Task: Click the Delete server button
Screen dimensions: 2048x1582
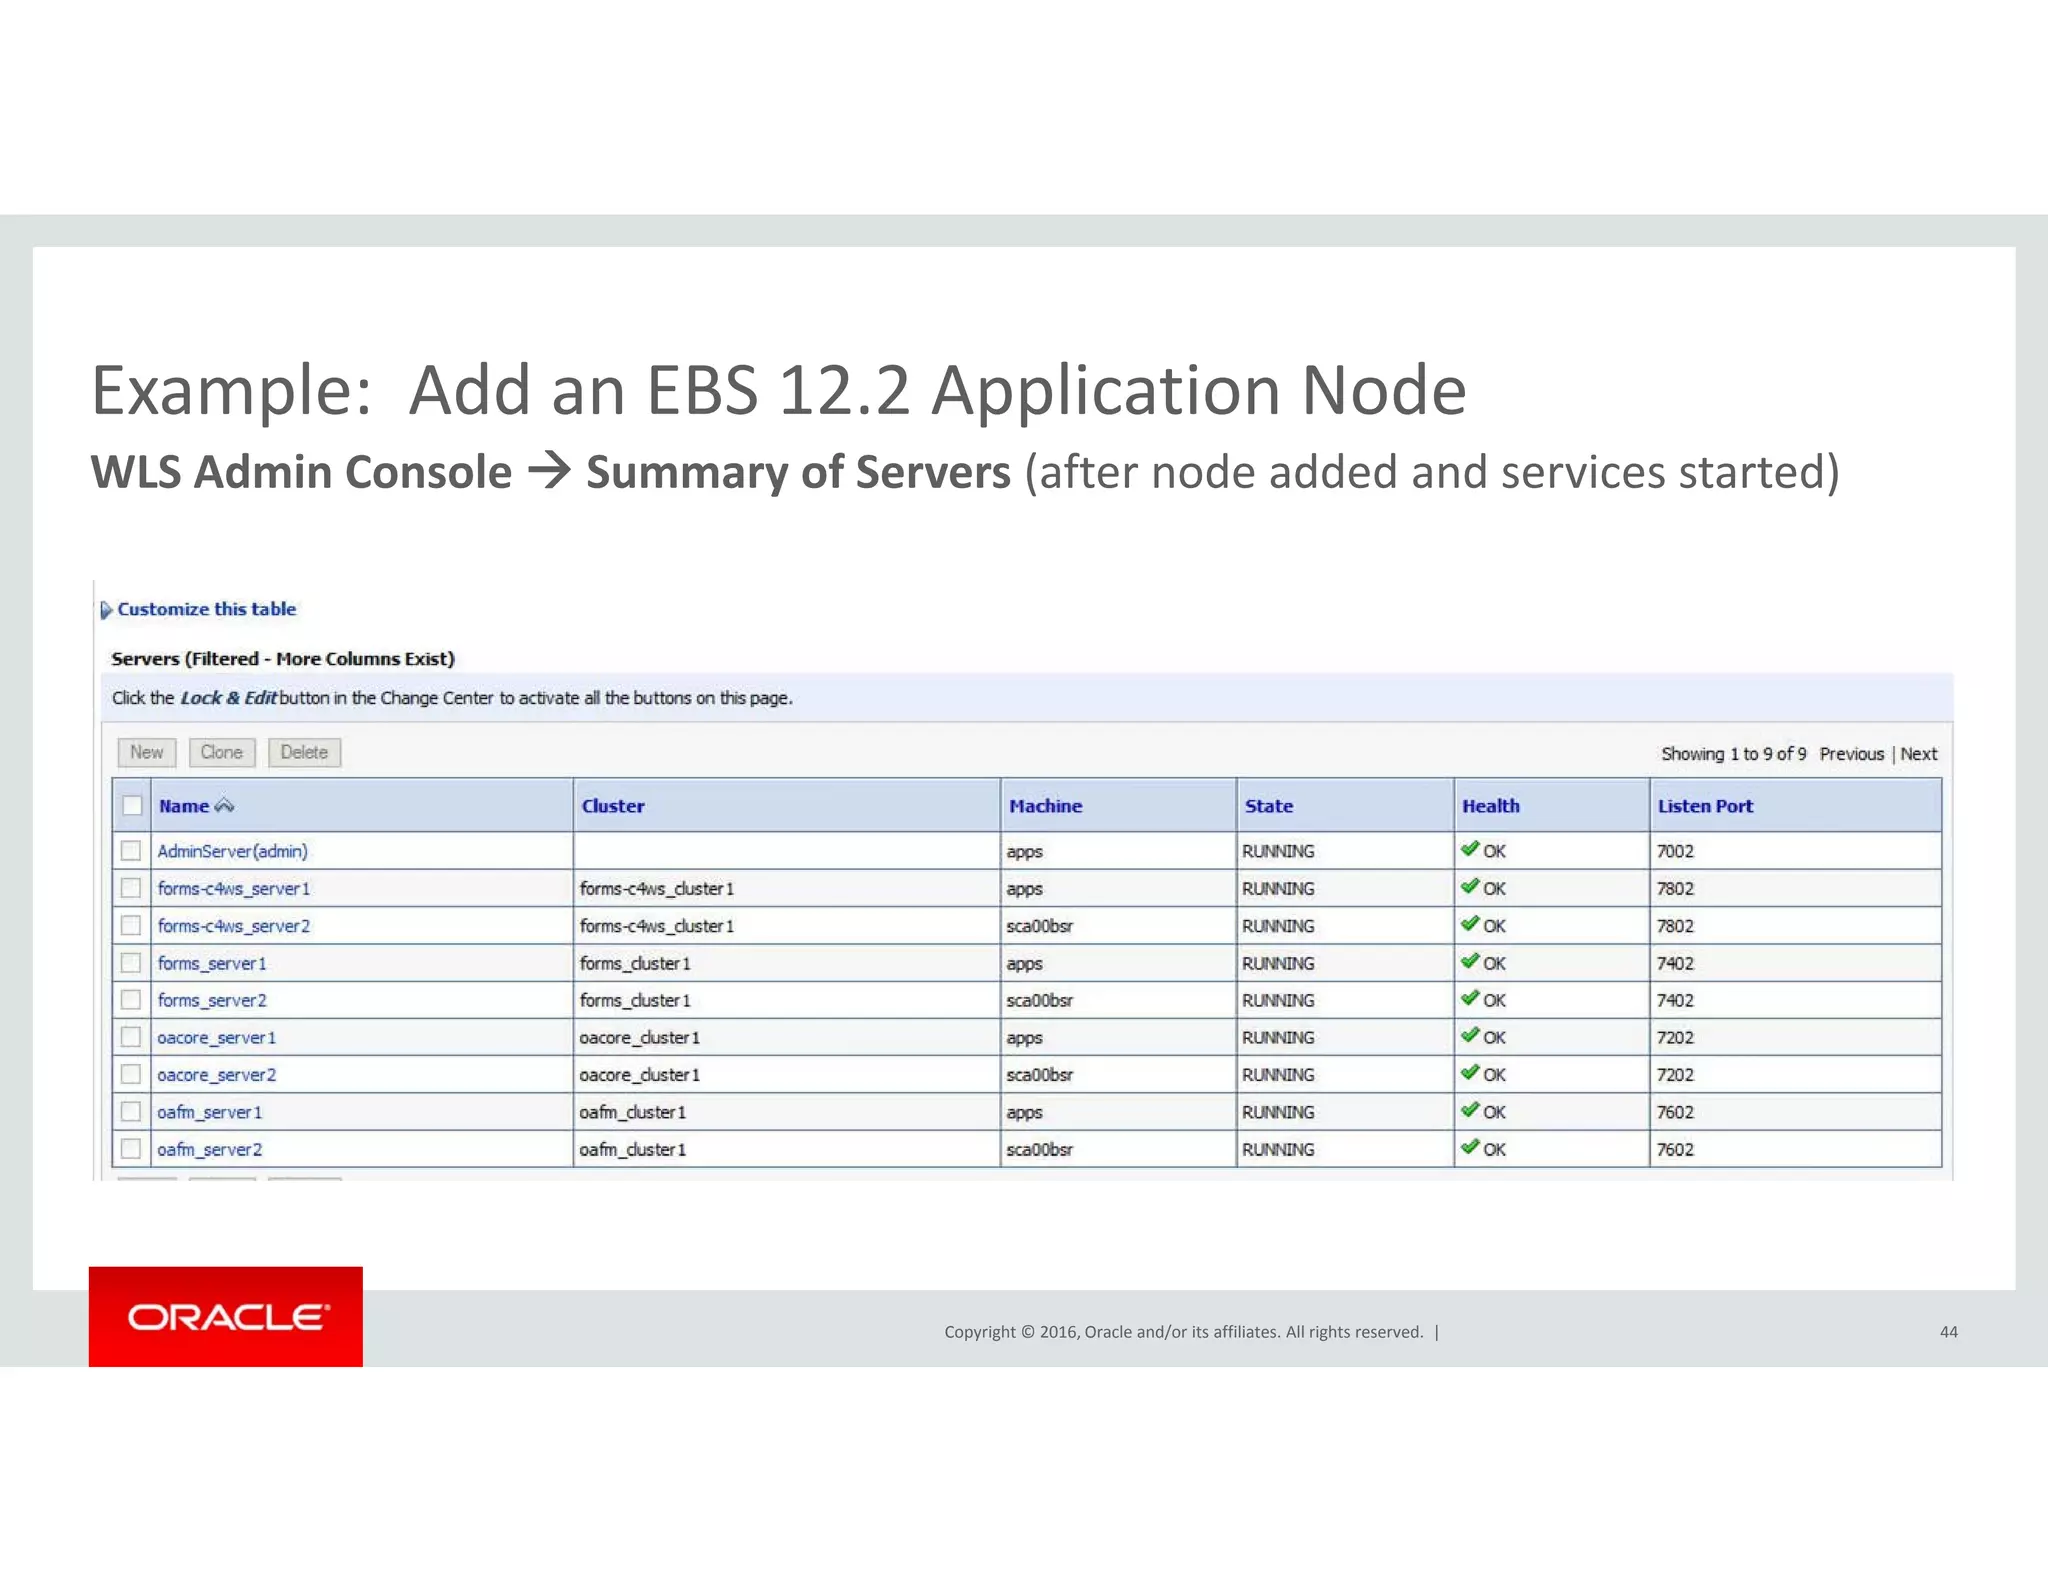Action: point(304,752)
